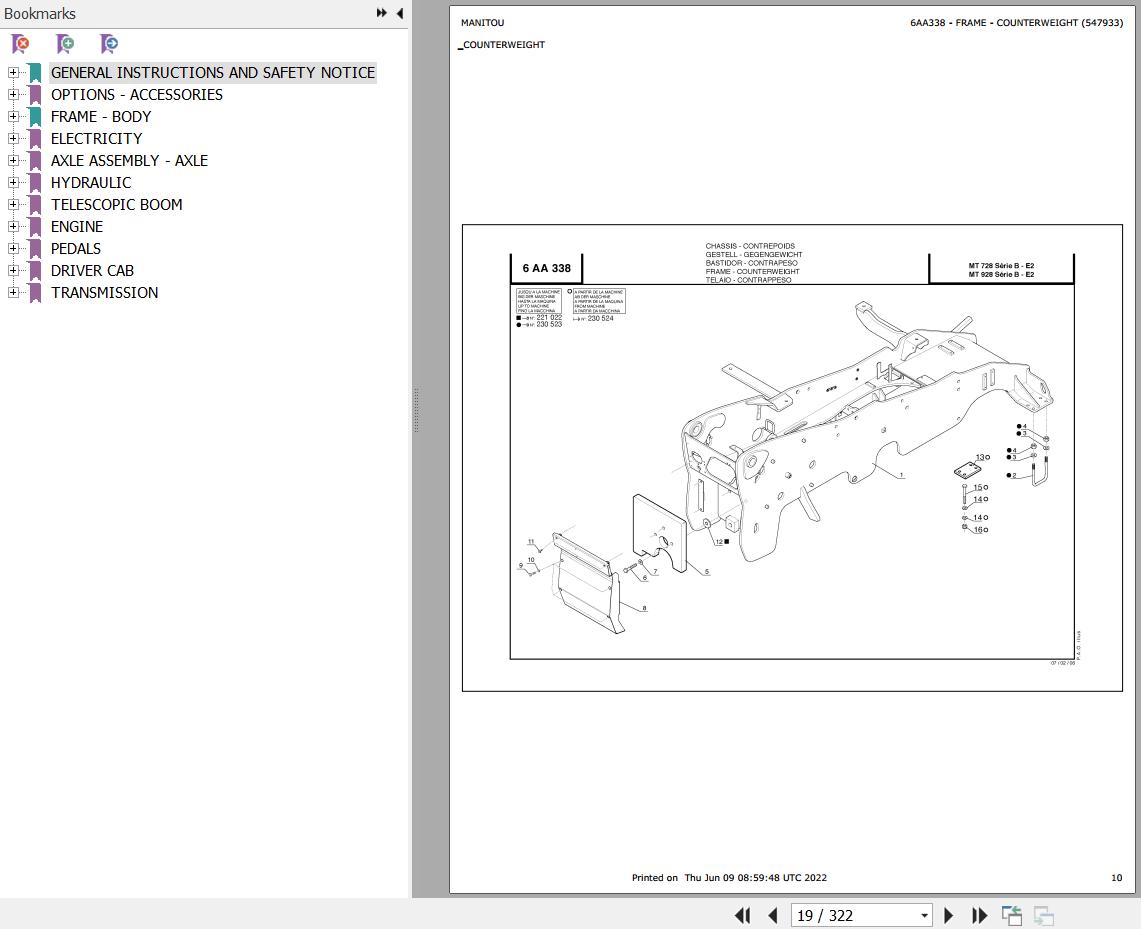The height and width of the screenshot is (929, 1141).
Task: Collapse the Bookmarks panel with the left arrow
Action: coord(399,13)
